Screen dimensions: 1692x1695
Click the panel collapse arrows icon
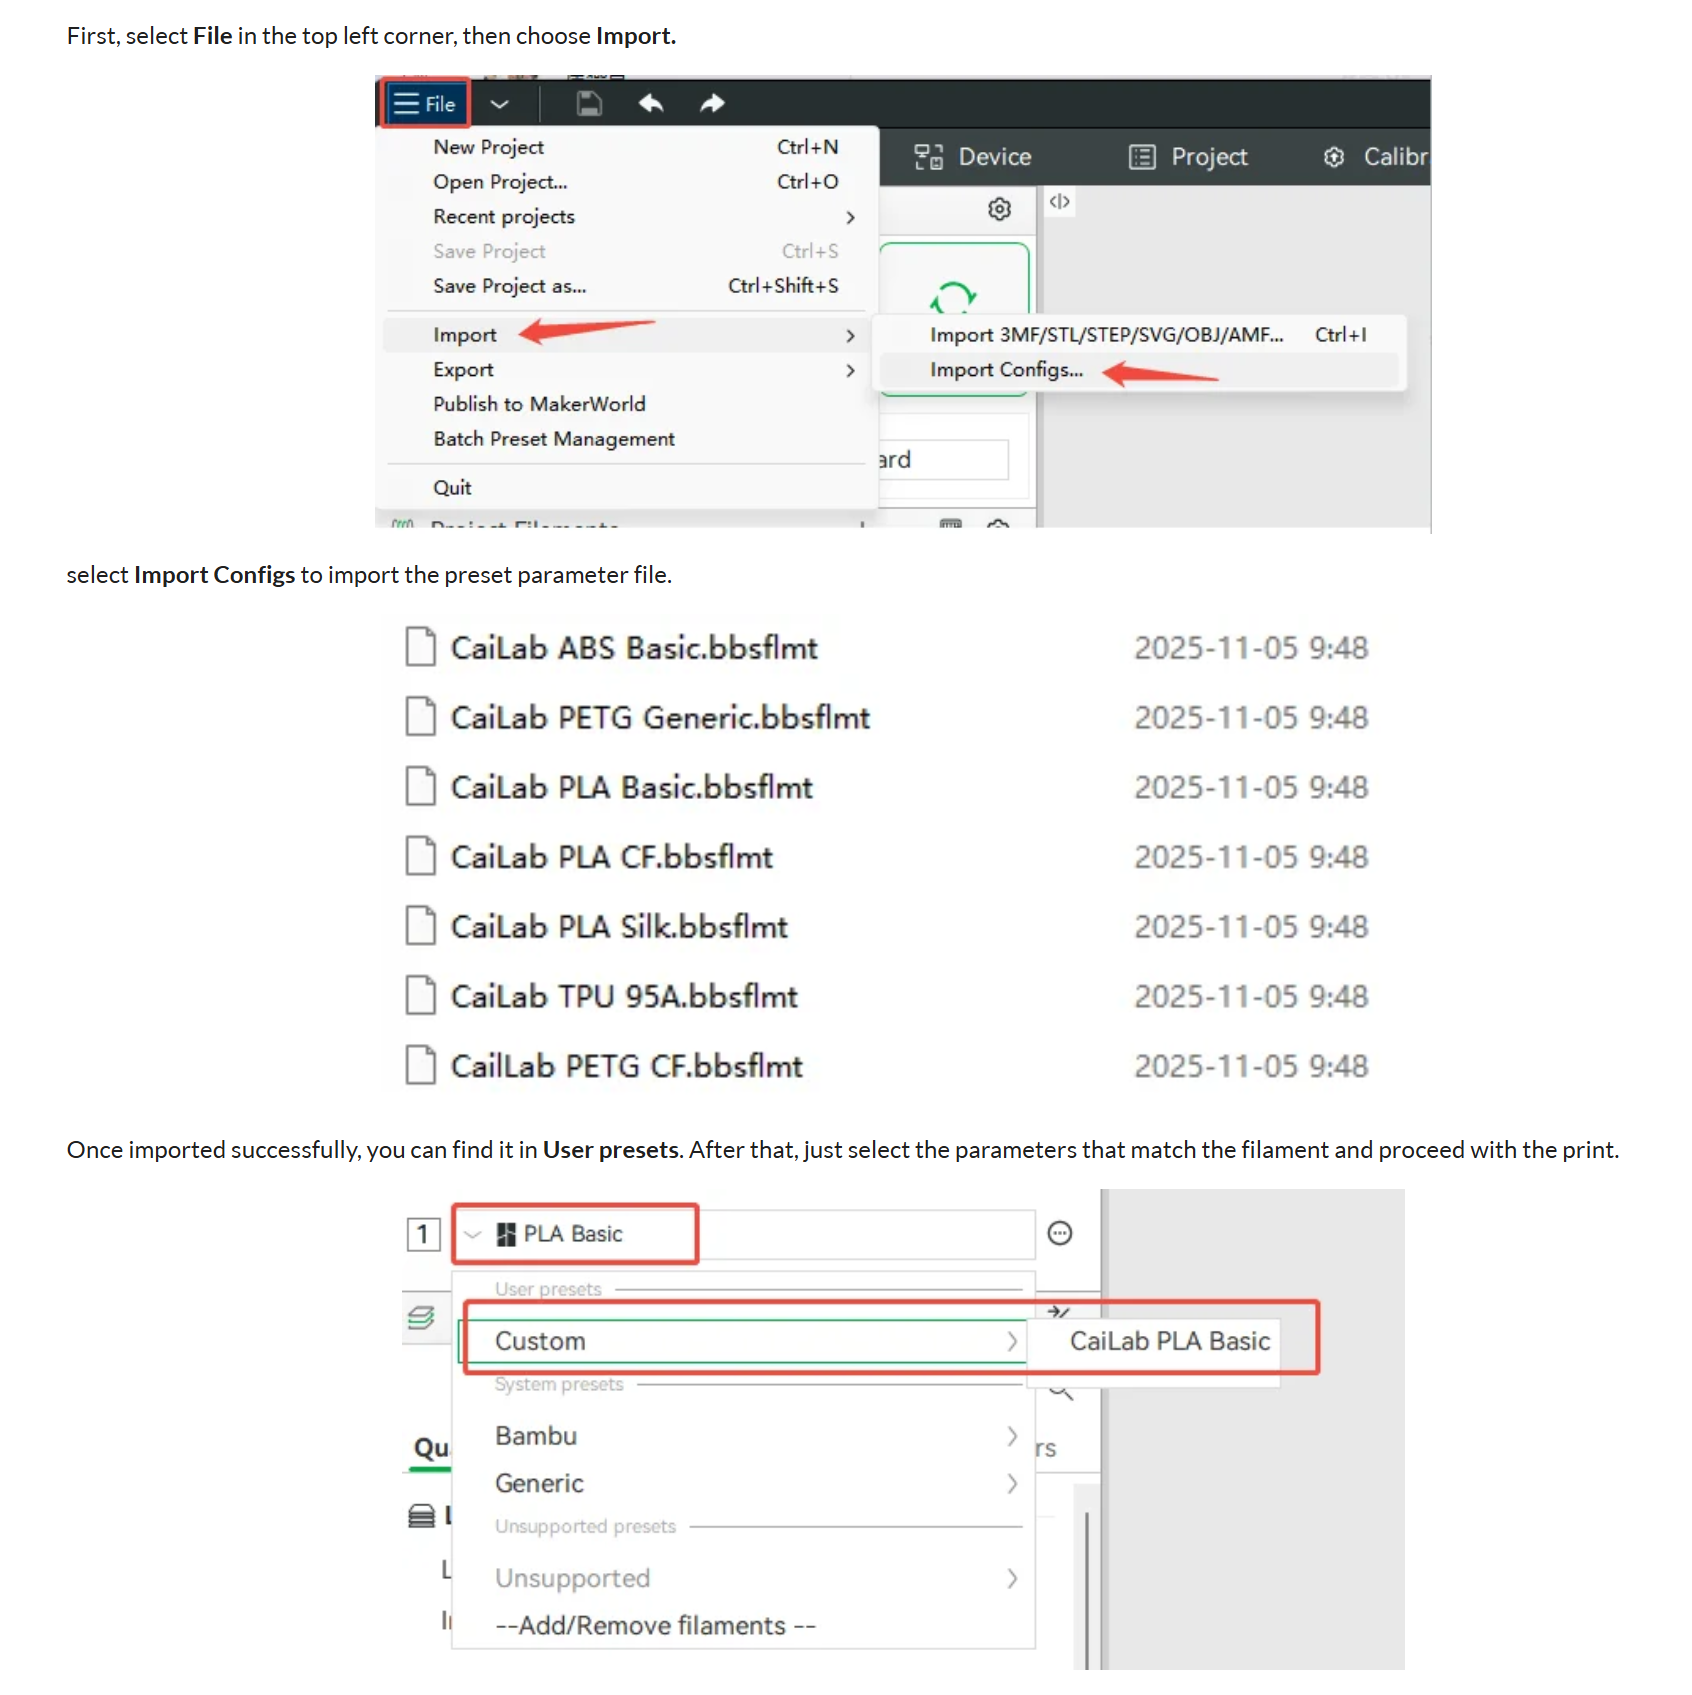coord(1059,202)
